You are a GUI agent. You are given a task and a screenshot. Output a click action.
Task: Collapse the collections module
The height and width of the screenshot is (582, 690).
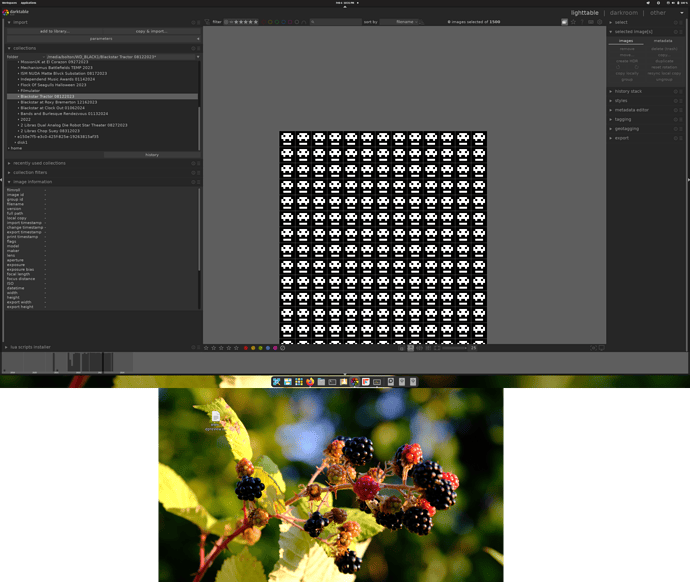coord(9,48)
